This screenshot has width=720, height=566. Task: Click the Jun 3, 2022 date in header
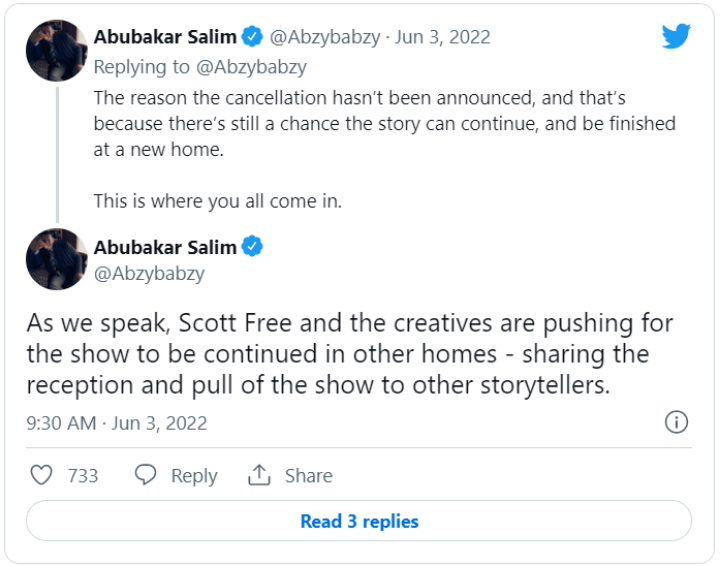442,37
